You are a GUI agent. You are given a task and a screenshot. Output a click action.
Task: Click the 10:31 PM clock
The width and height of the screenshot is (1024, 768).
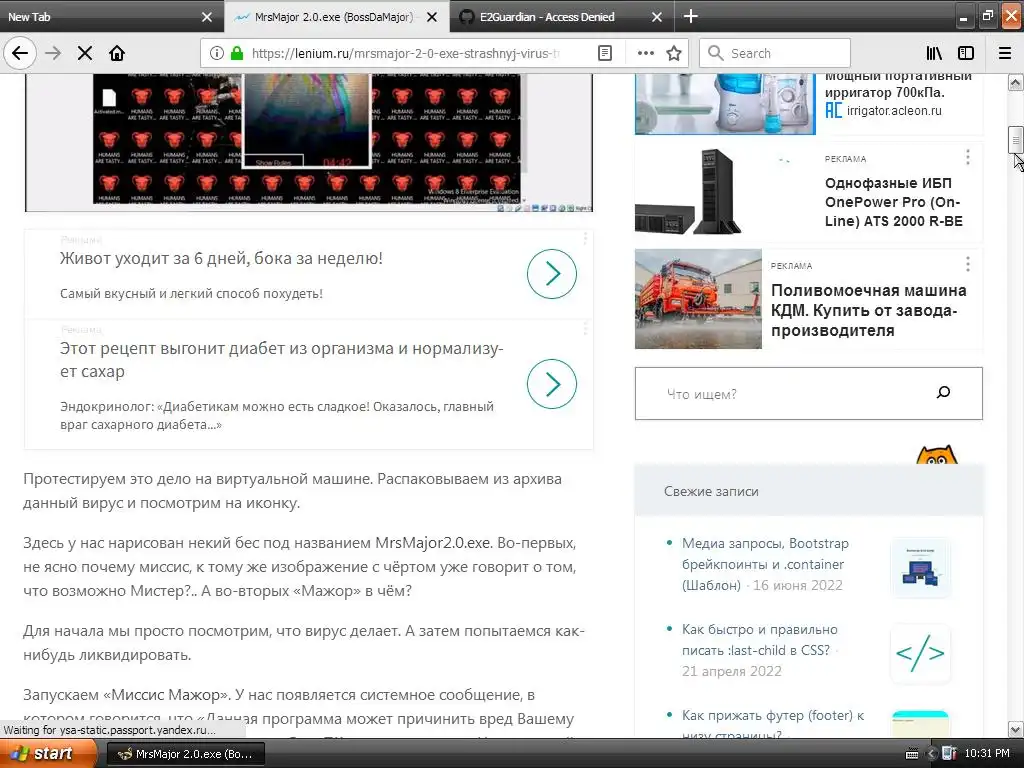(x=987, y=754)
